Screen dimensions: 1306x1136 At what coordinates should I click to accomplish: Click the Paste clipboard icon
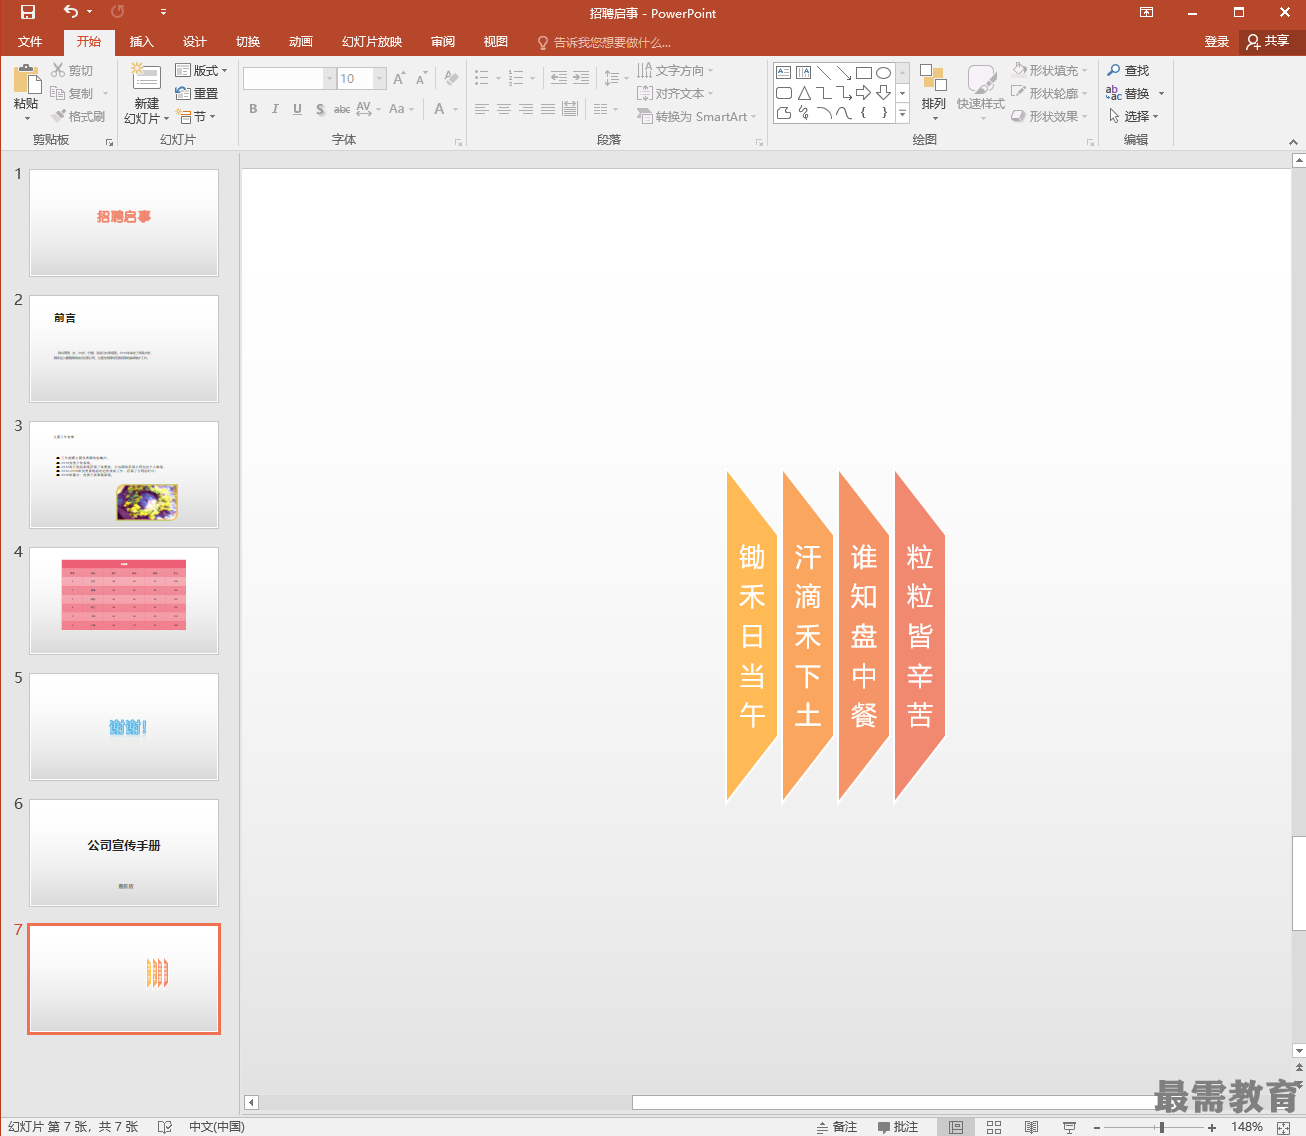click(26, 79)
